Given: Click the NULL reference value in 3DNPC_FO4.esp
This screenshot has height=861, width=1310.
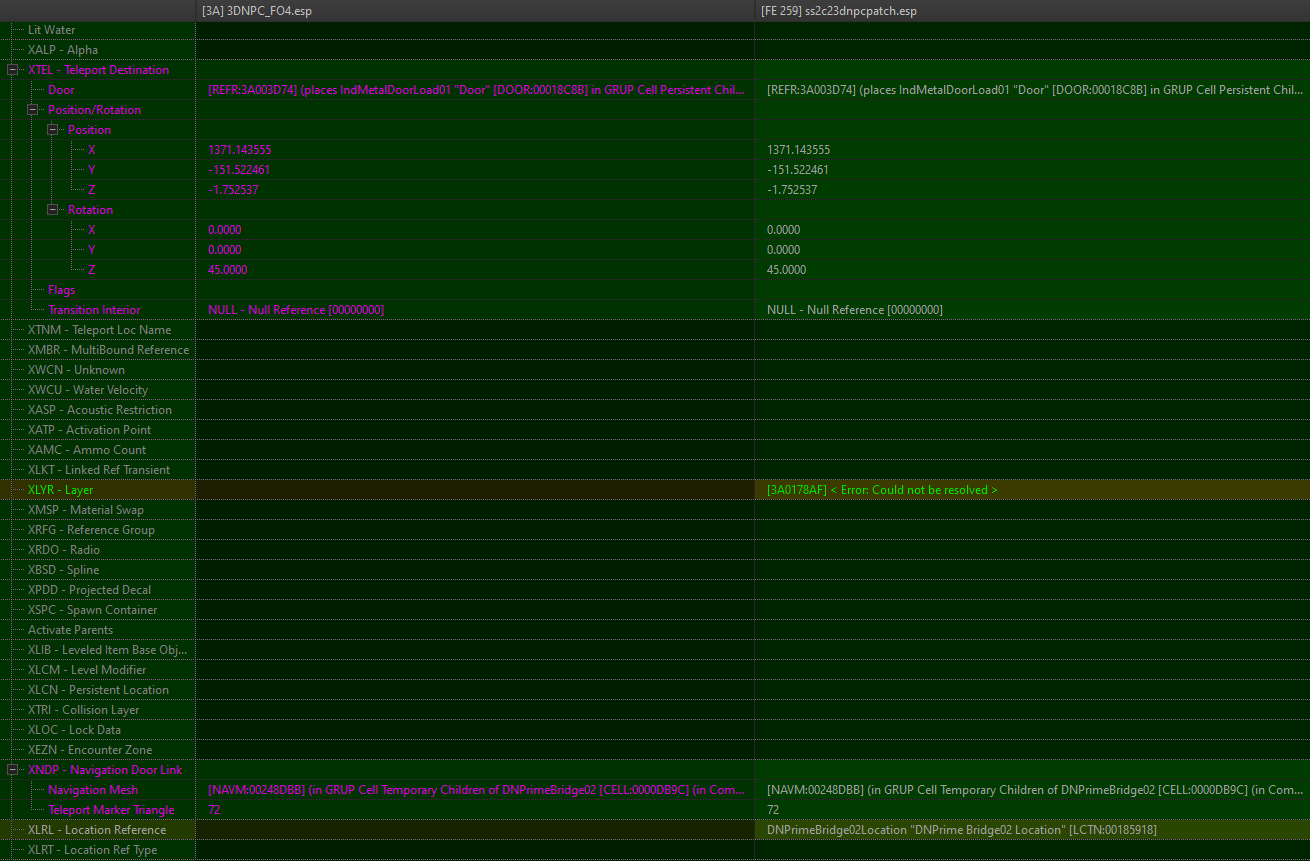Looking at the screenshot, I should [x=295, y=310].
